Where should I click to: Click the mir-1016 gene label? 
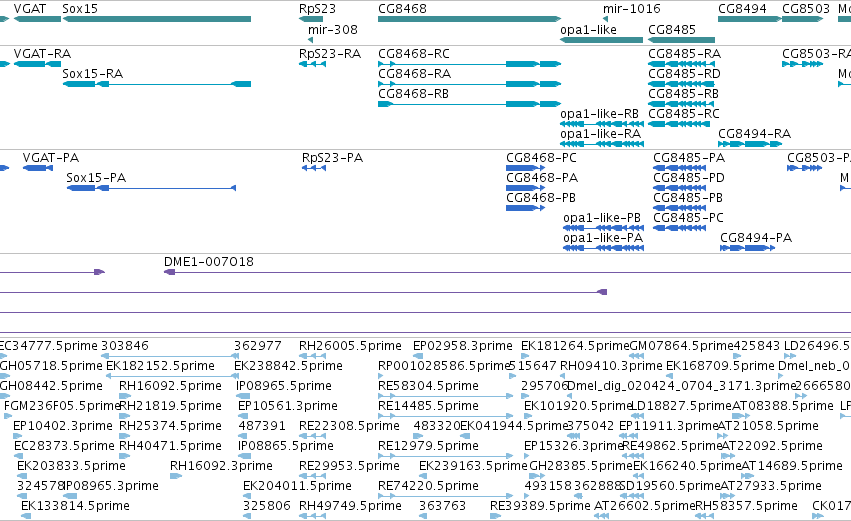632,9
